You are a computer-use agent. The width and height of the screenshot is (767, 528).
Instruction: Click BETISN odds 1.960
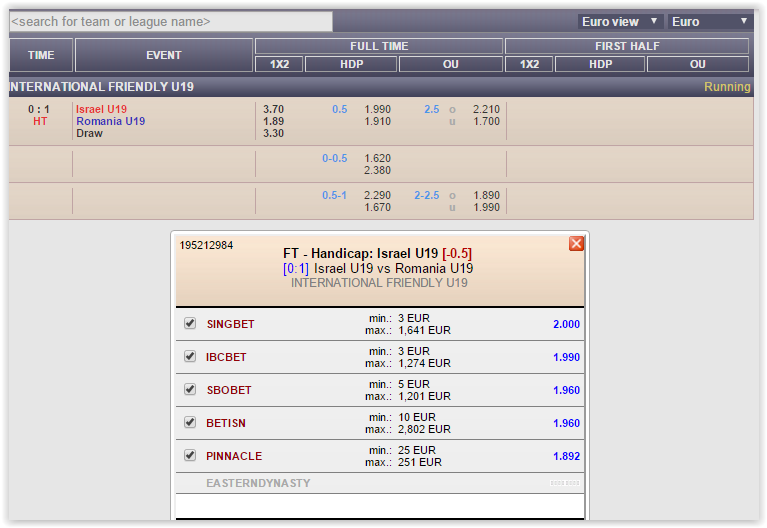point(566,423)
